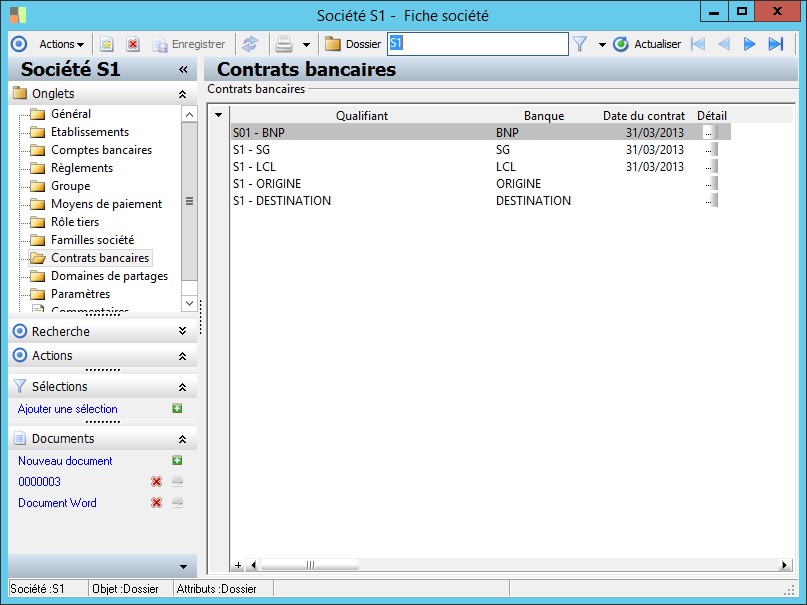The height and width of the screenshot is (605, 807).
Task: Click the filter funnel icon in toolbar
Action: [580, 44]
